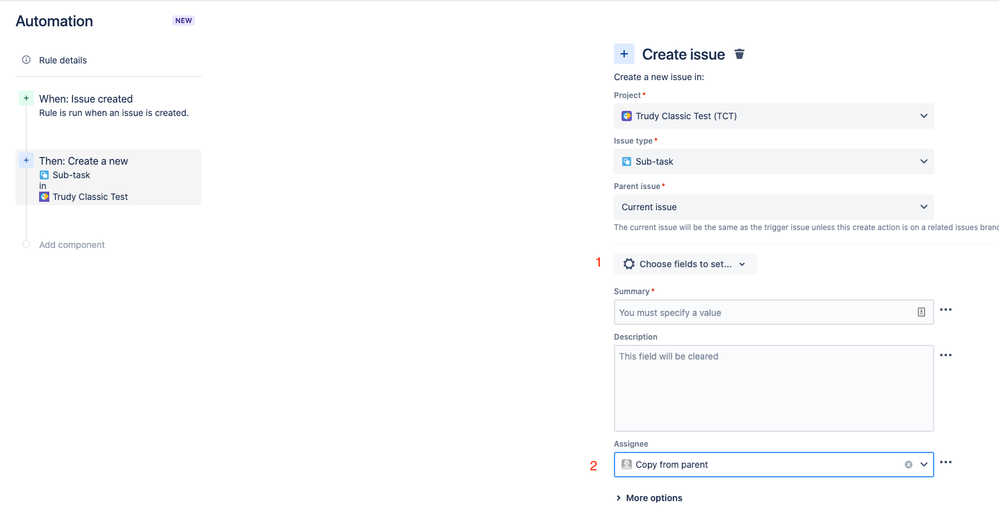Image resolution: width=999 pixels, height=521 pixels.
Task: Expand the More options section
Action: pos(649,498)
